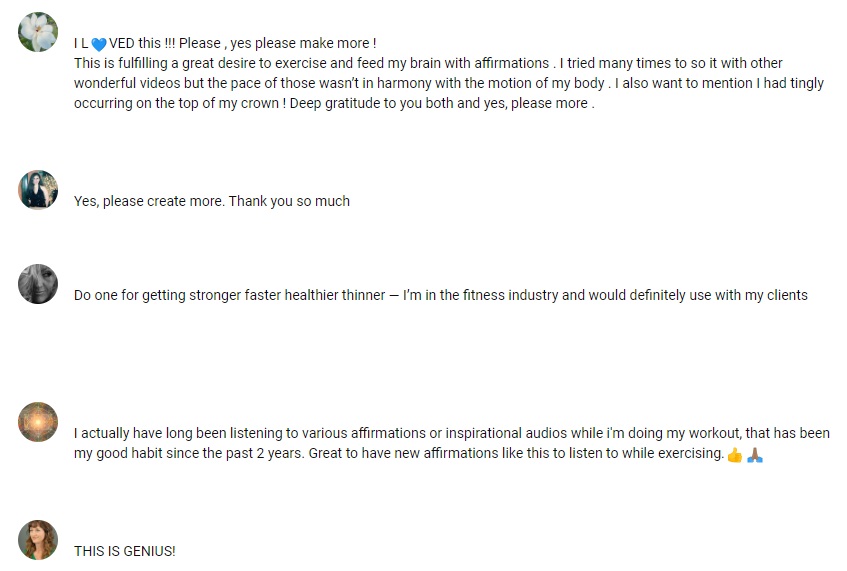The width and height of the screenshot is (847, 571).
Task: Click the folded hands emoji
Action: tap(755, 455)
